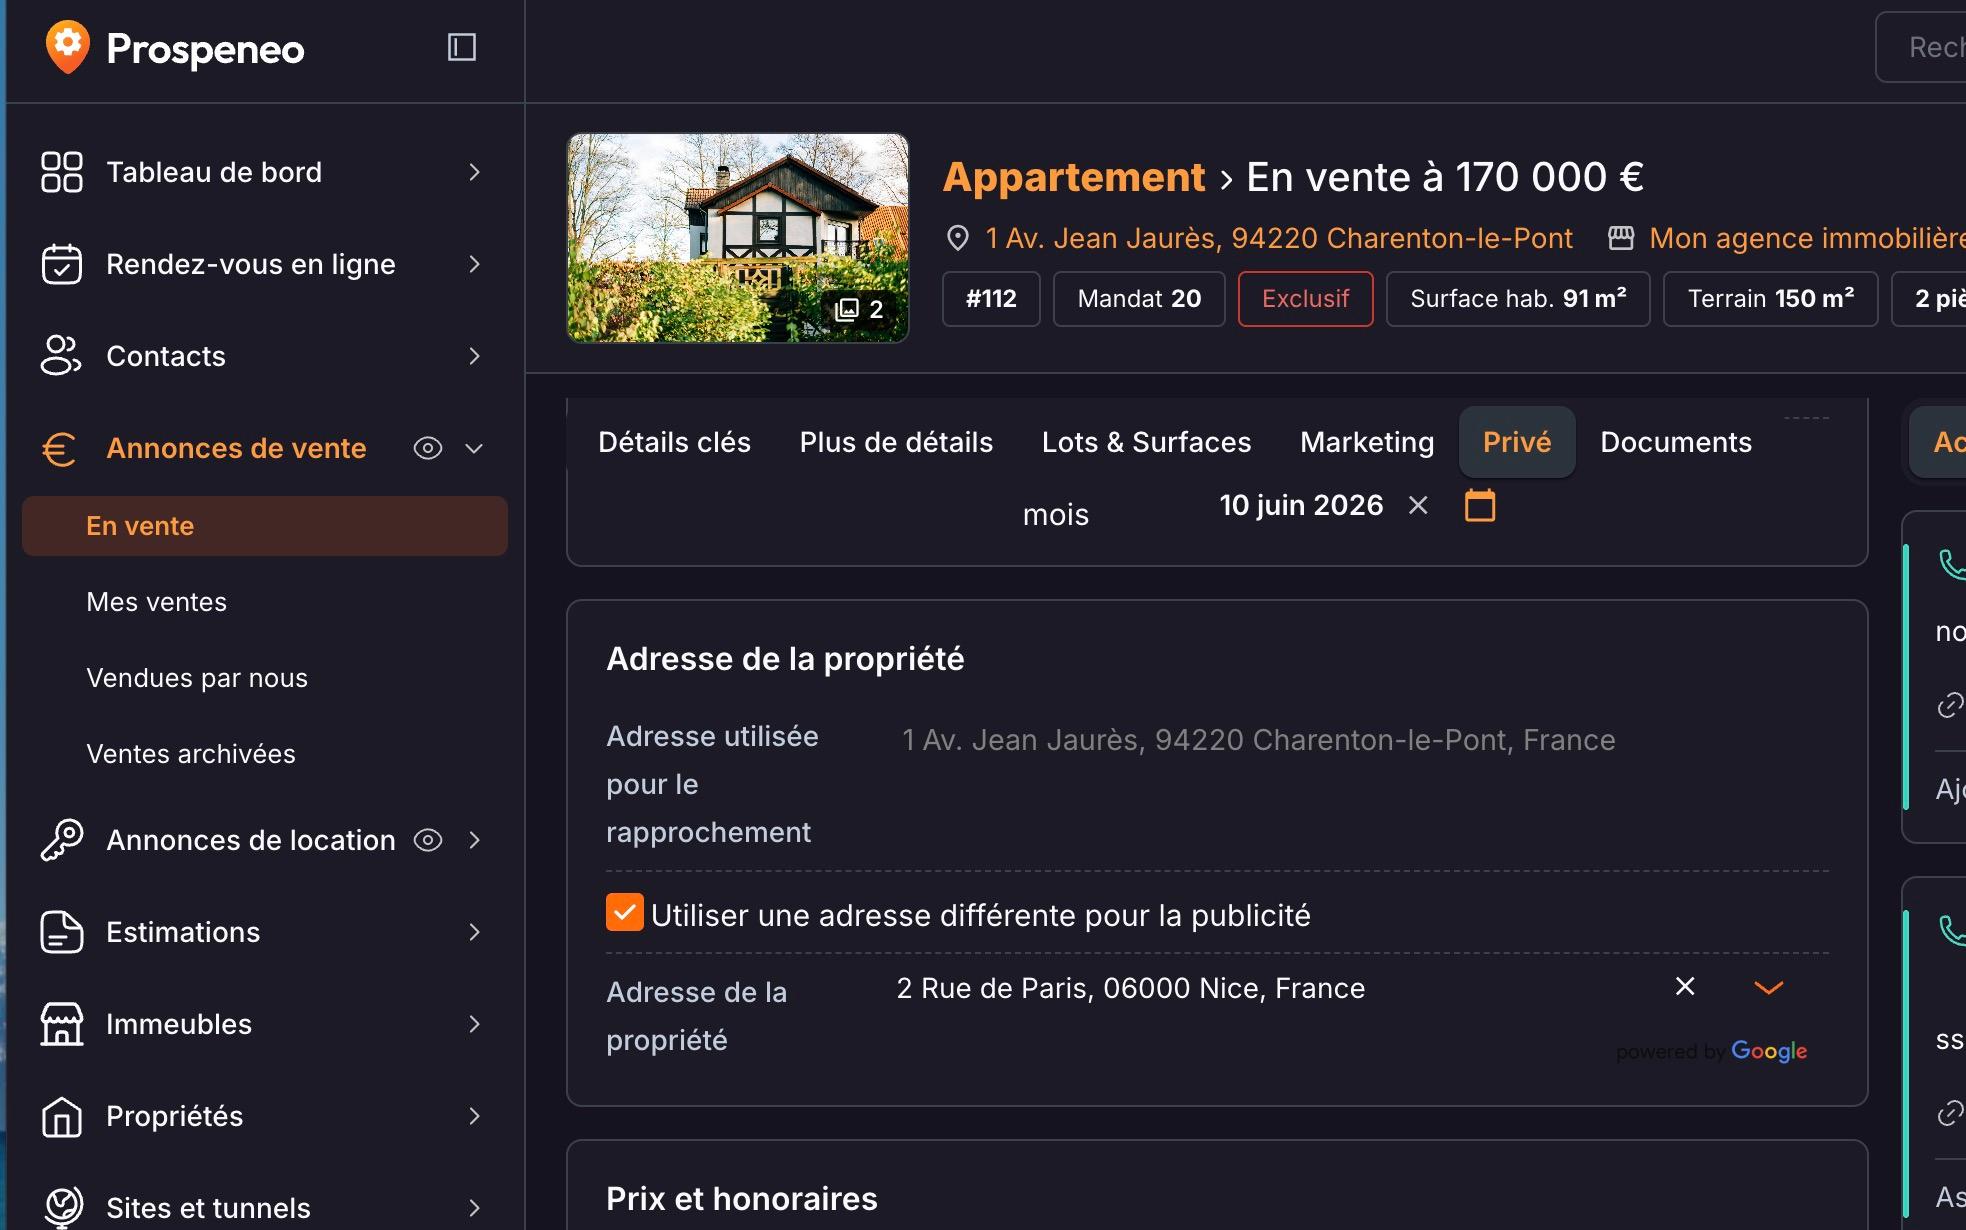Expand the Annonces de location chevron

(475, 840)
